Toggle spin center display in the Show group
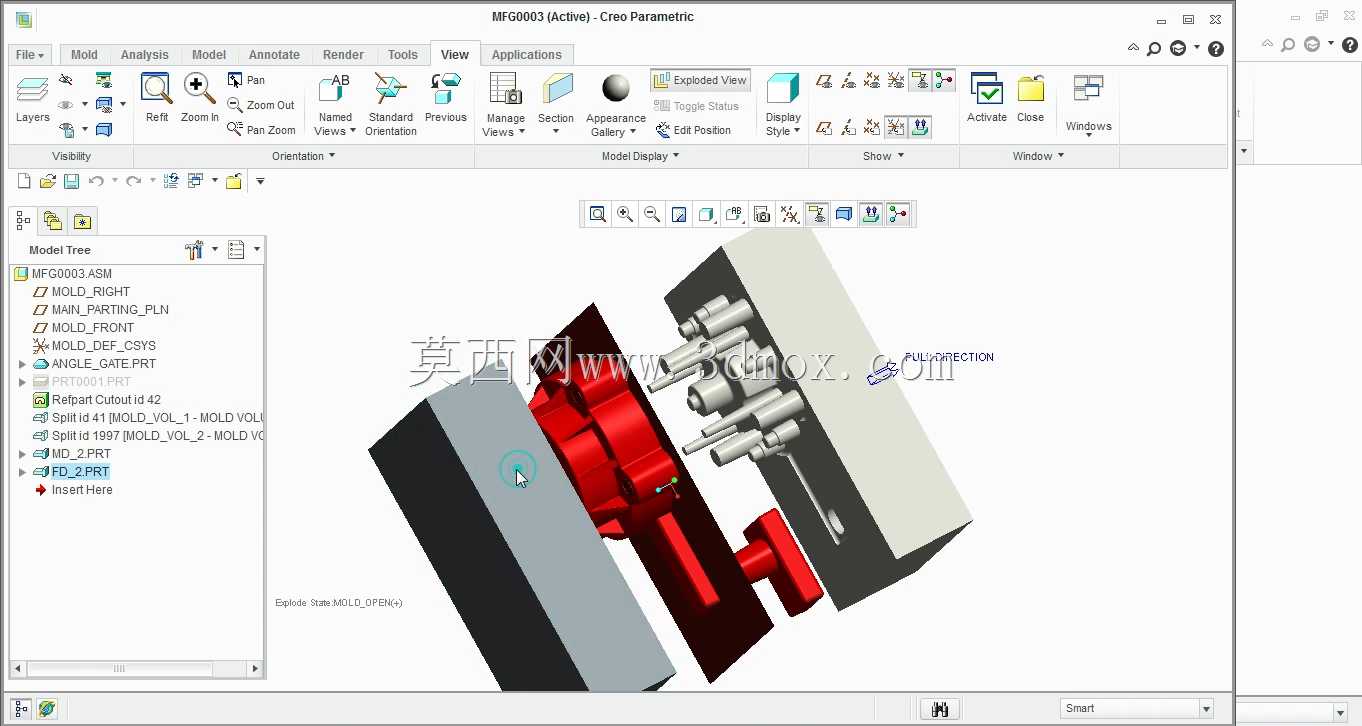Viewport: 1362px width, 726px height. pos(944,81)
